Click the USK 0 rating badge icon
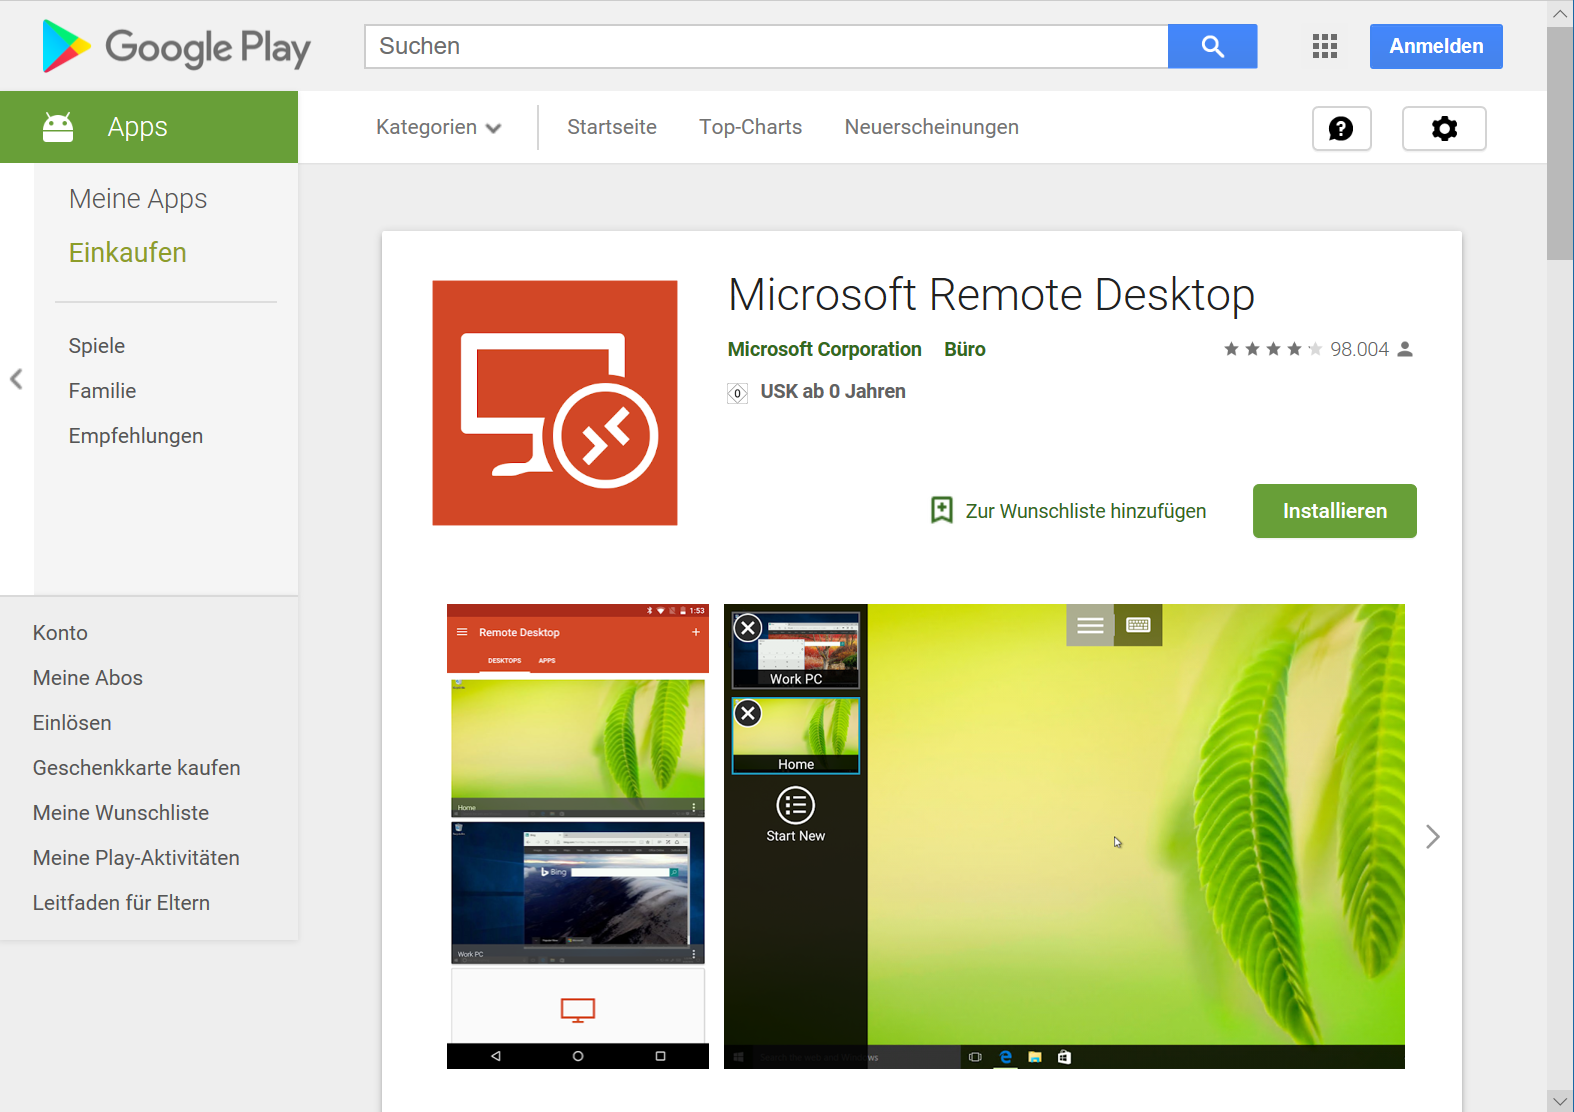This screenshot has width=1574, height=1112. 737,393
